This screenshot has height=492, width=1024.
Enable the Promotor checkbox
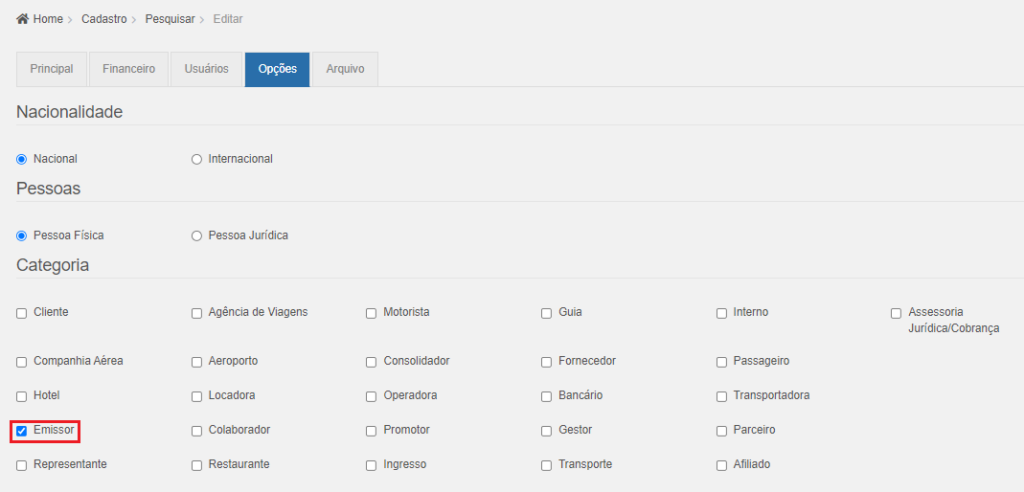pyautogui.click(x=372, y=431)
